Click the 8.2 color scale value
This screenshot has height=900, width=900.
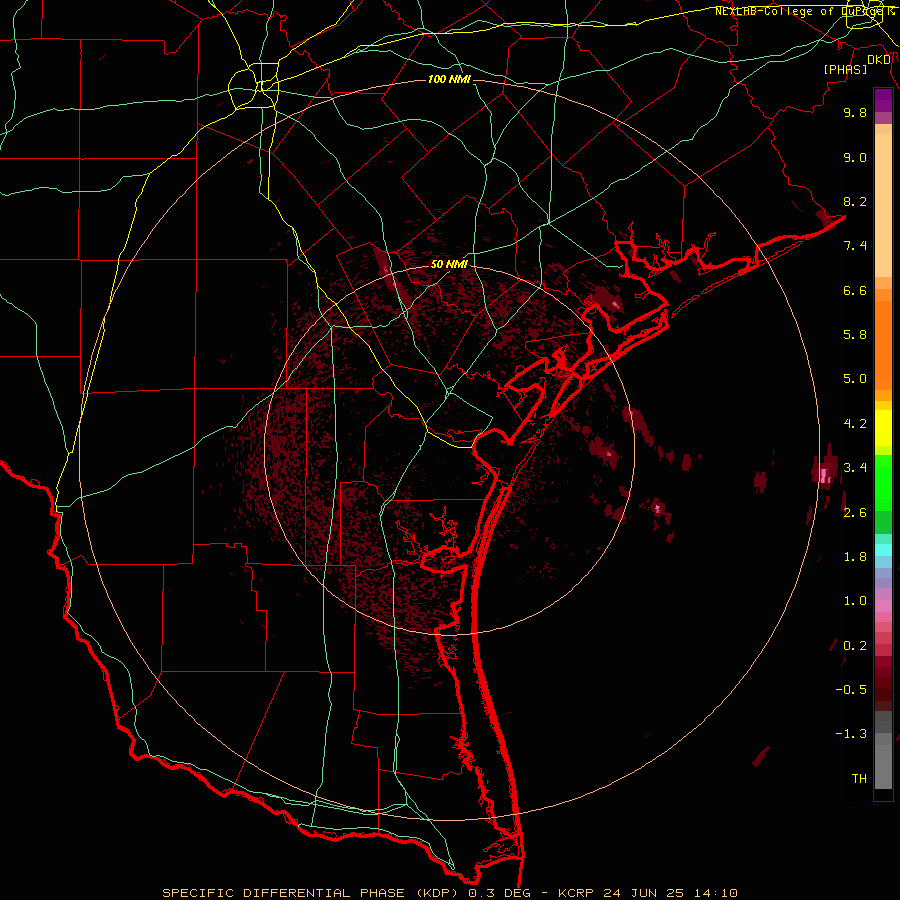855,201
